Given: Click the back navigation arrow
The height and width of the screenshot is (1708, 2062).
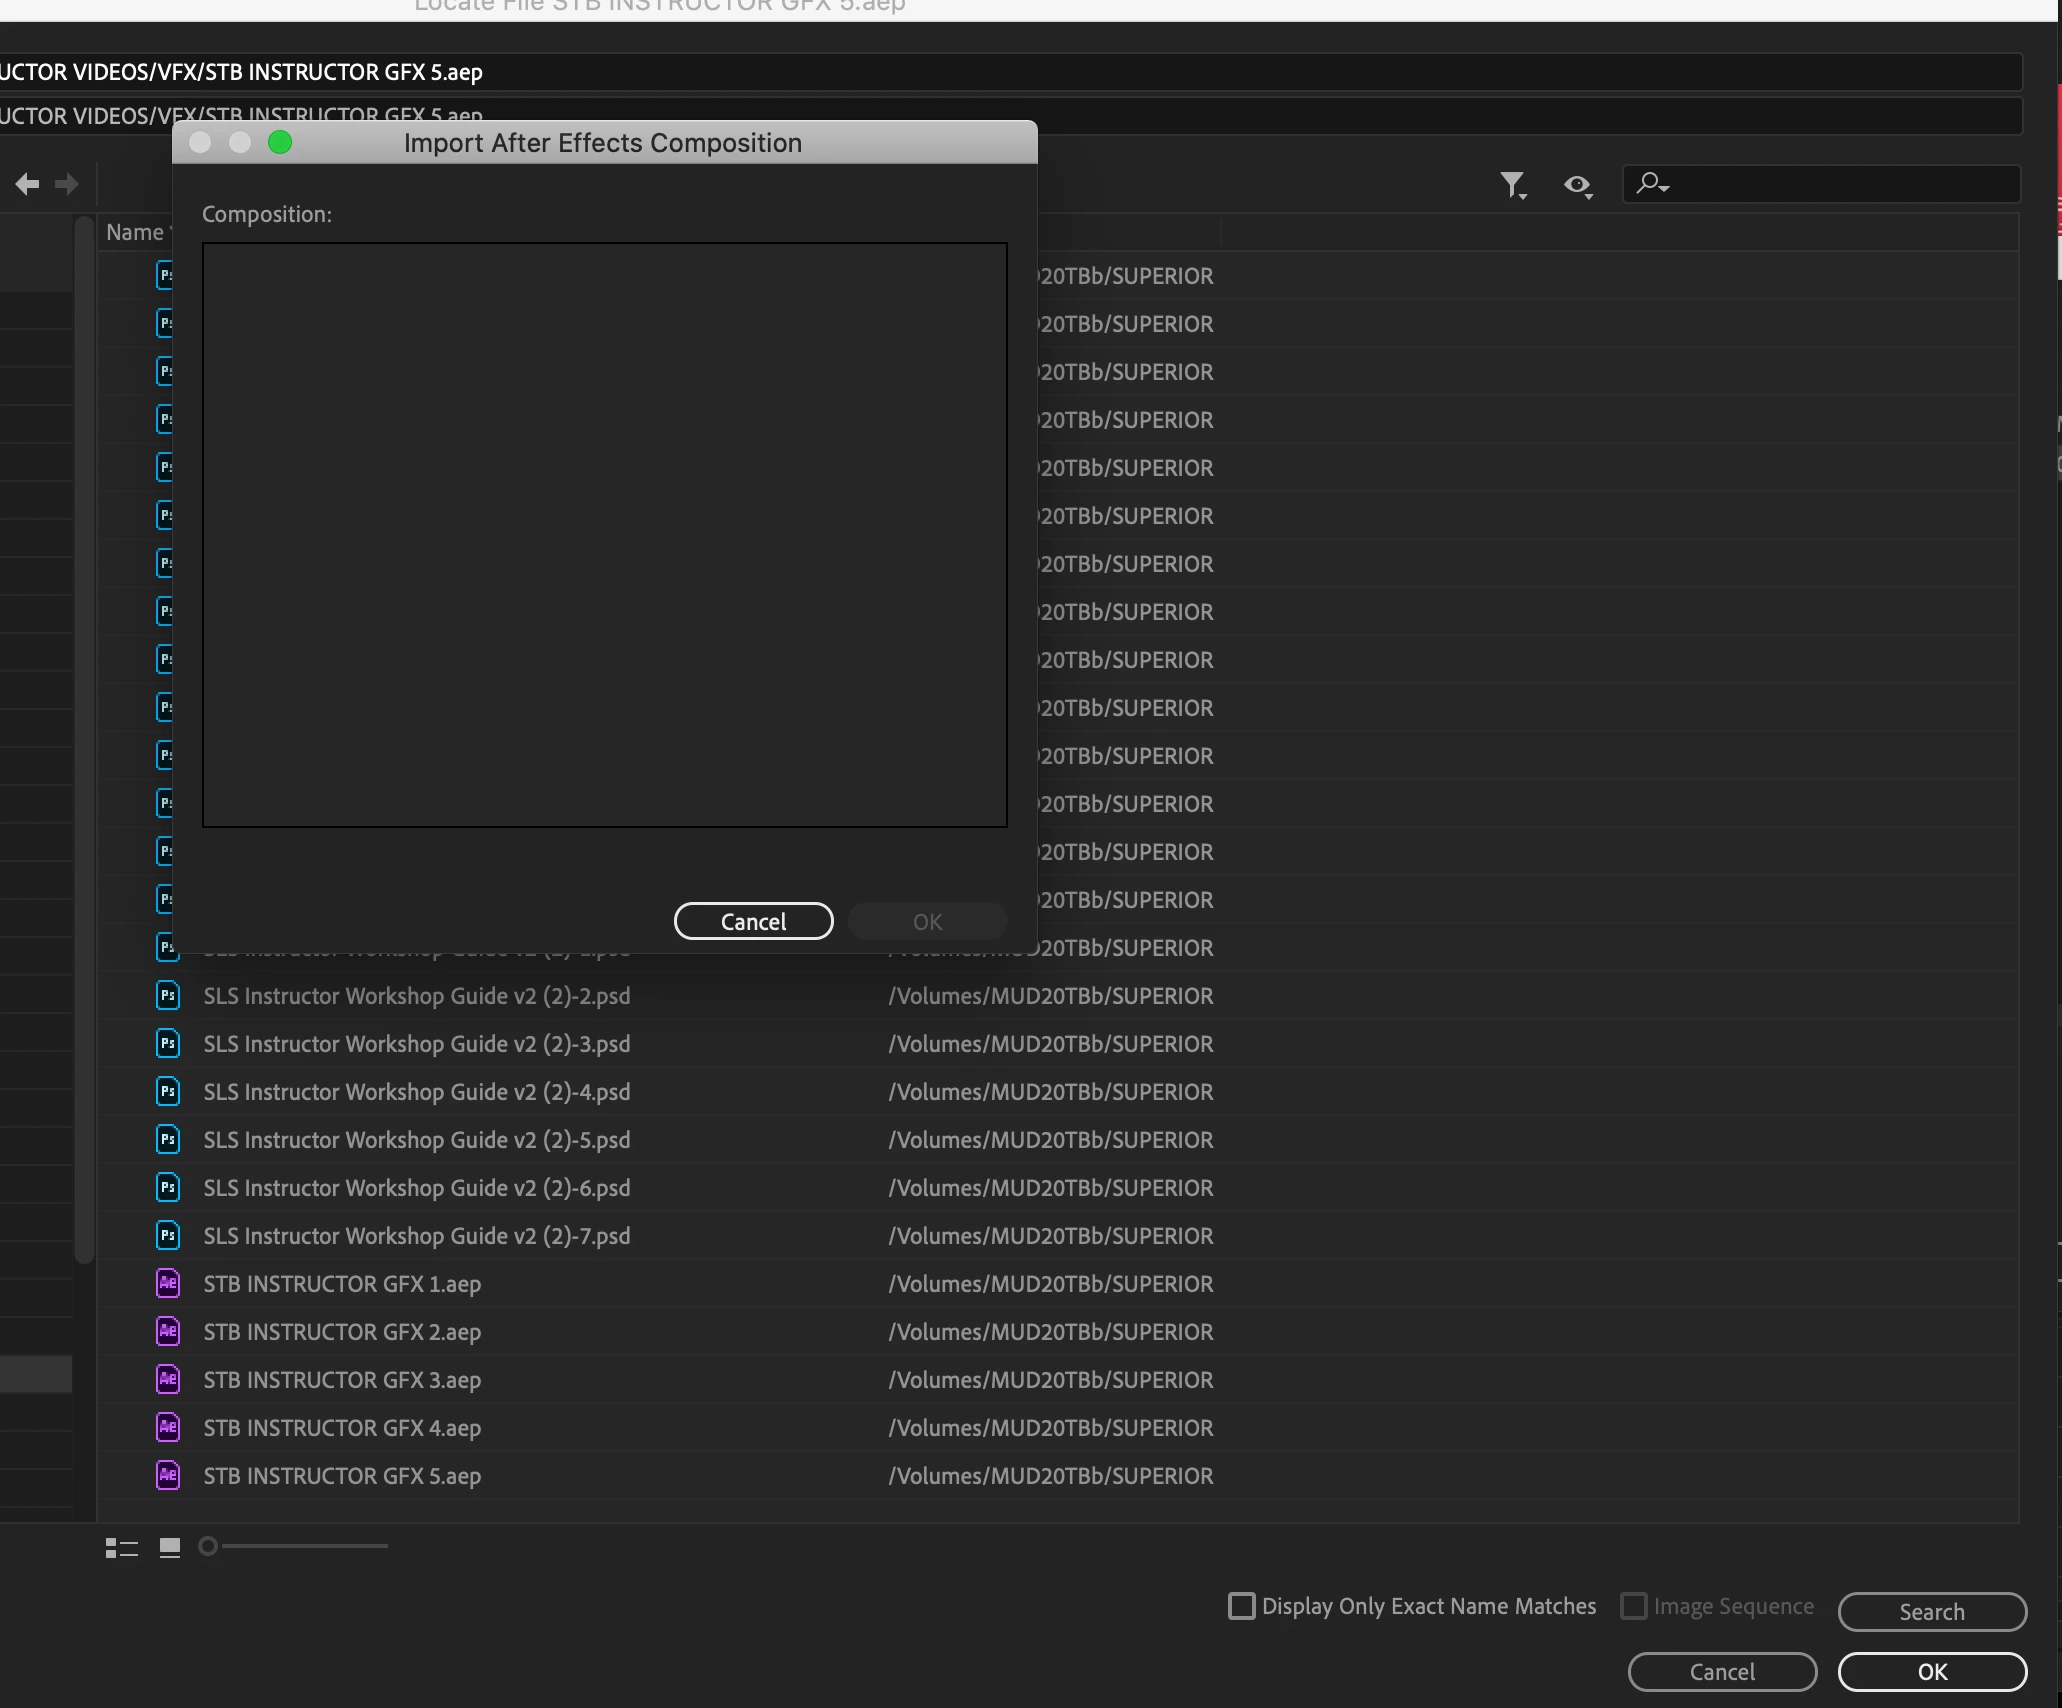Looking at the screenshot, I should coord(28,184).
